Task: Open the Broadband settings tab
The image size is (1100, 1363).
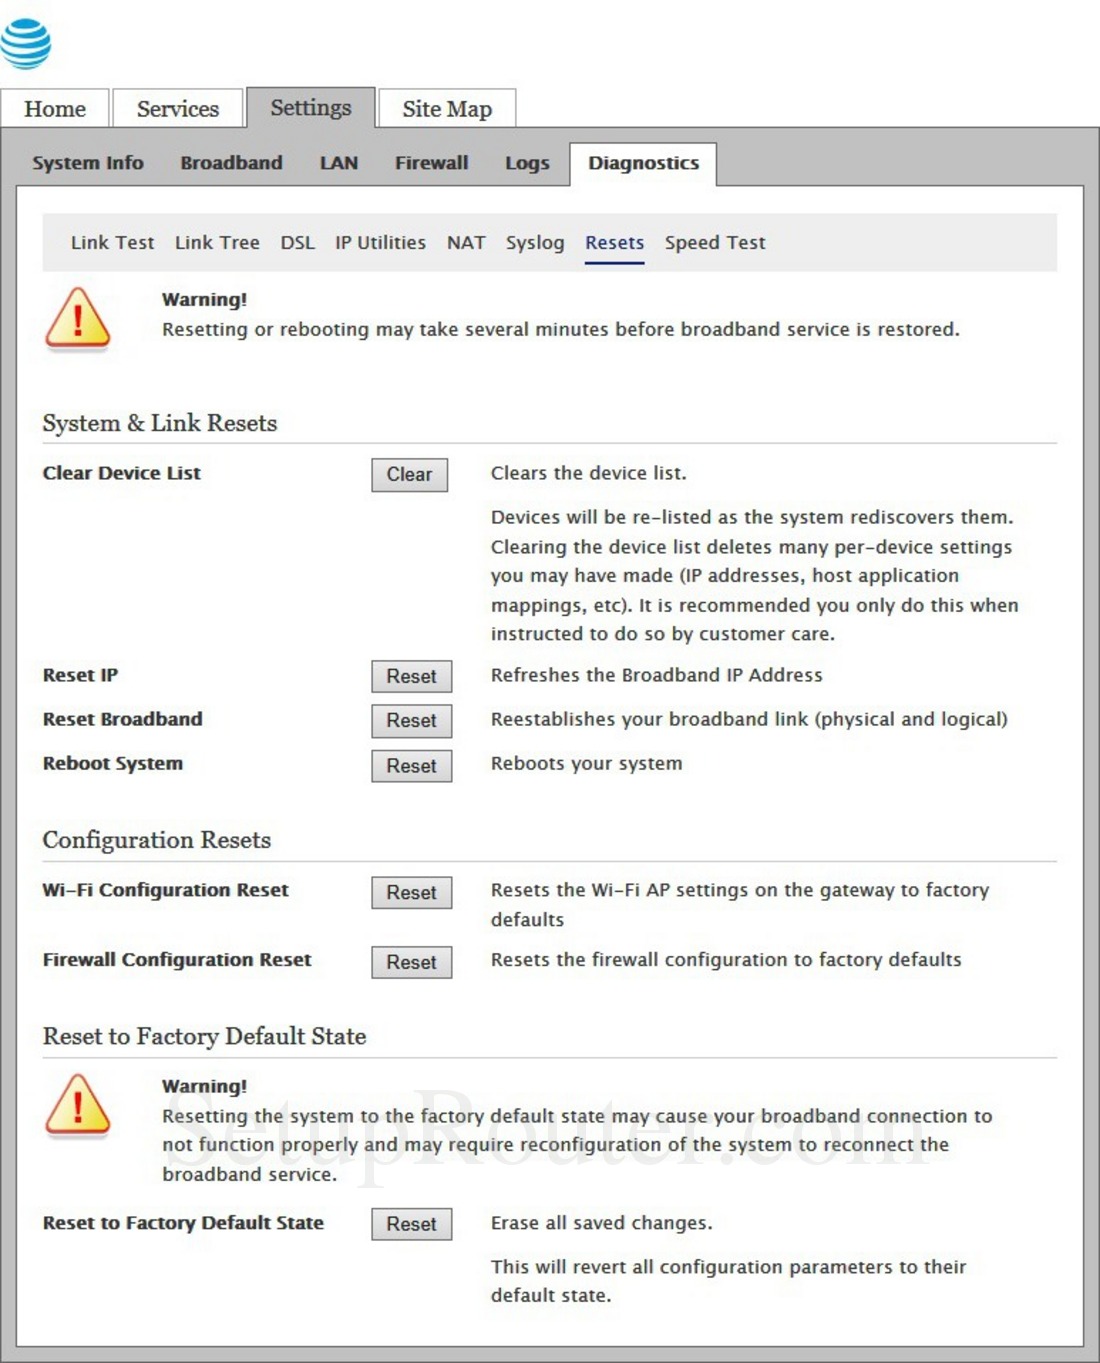Action: (x=232, y=162)
